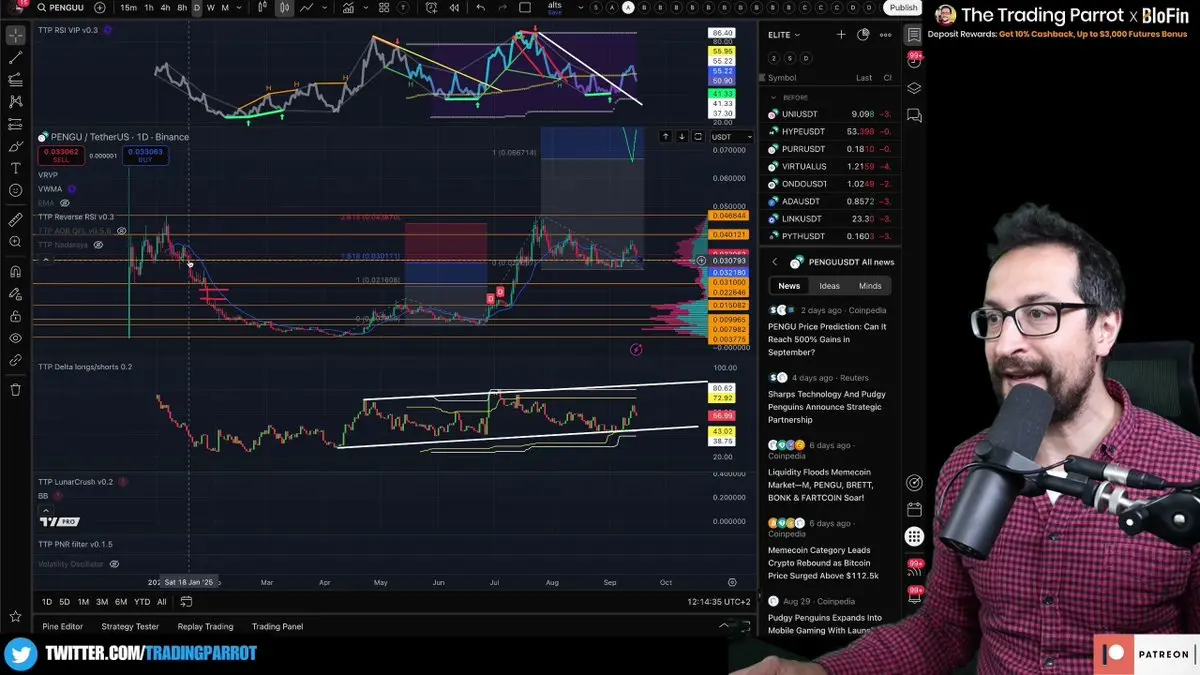Select the brush drawing tool
Viewport: 1200px width, 675px height.
point(15,146)
